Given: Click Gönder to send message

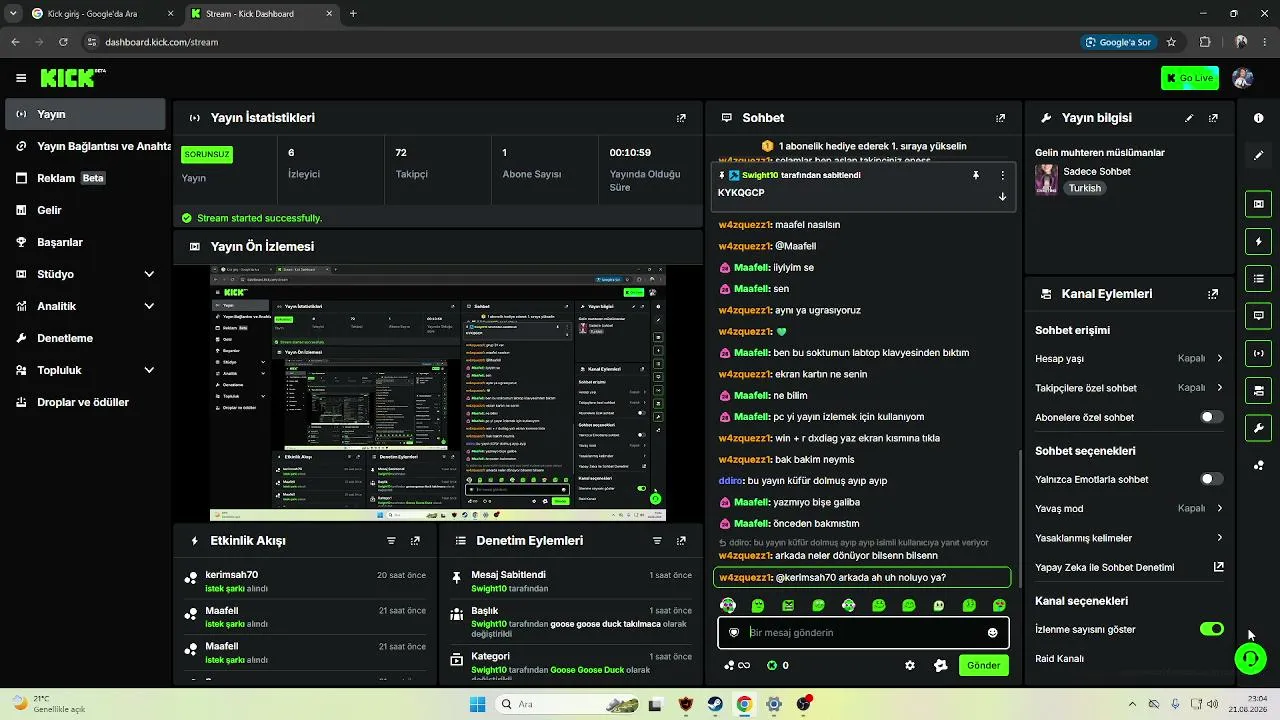Looking at the screenshot, I should [983, 665].
